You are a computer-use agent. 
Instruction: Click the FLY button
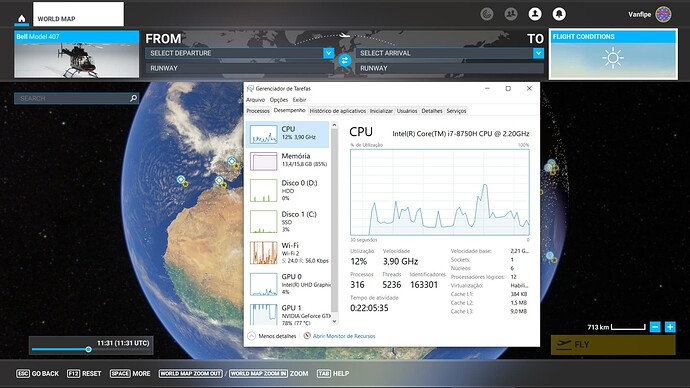[613, 344]
